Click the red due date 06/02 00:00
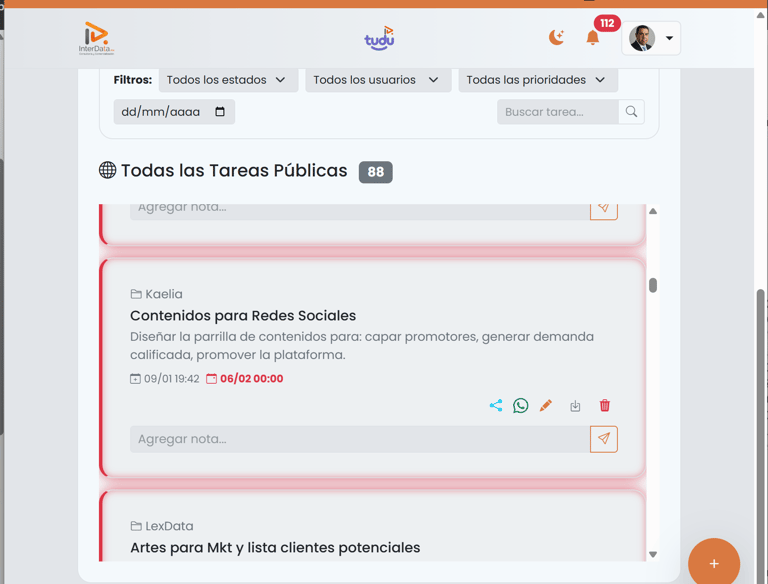Screen dimensions: 768x584 click(245, 379)
